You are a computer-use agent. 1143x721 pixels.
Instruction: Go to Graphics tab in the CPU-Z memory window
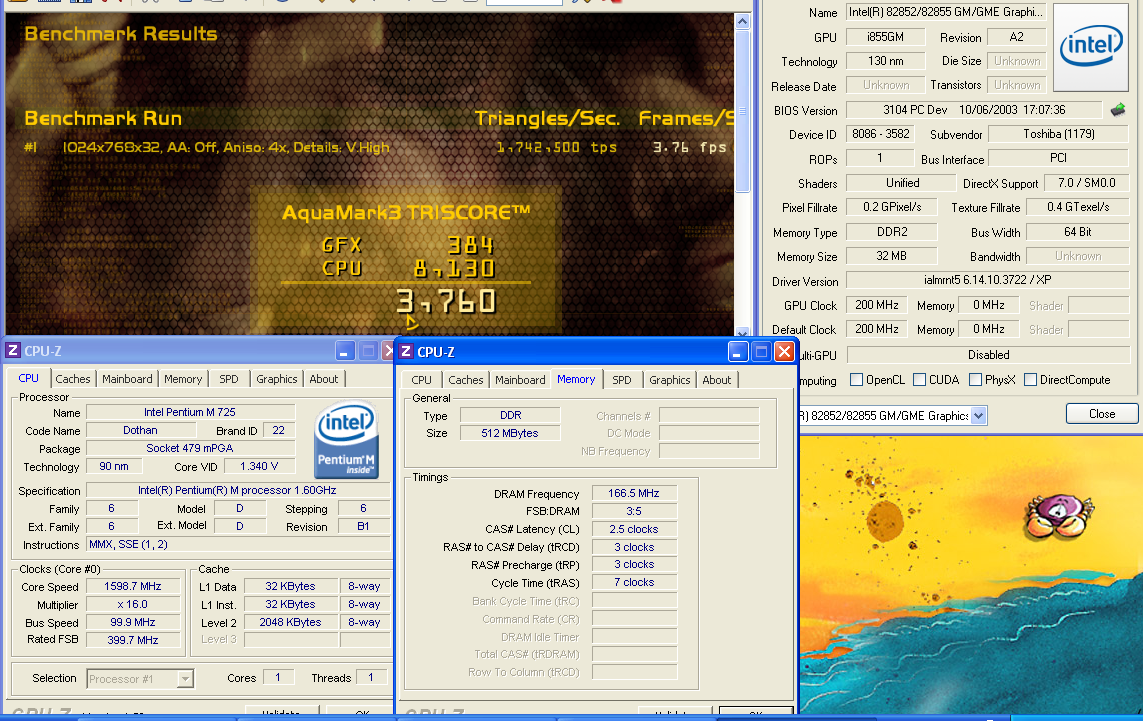pos(669,380)
